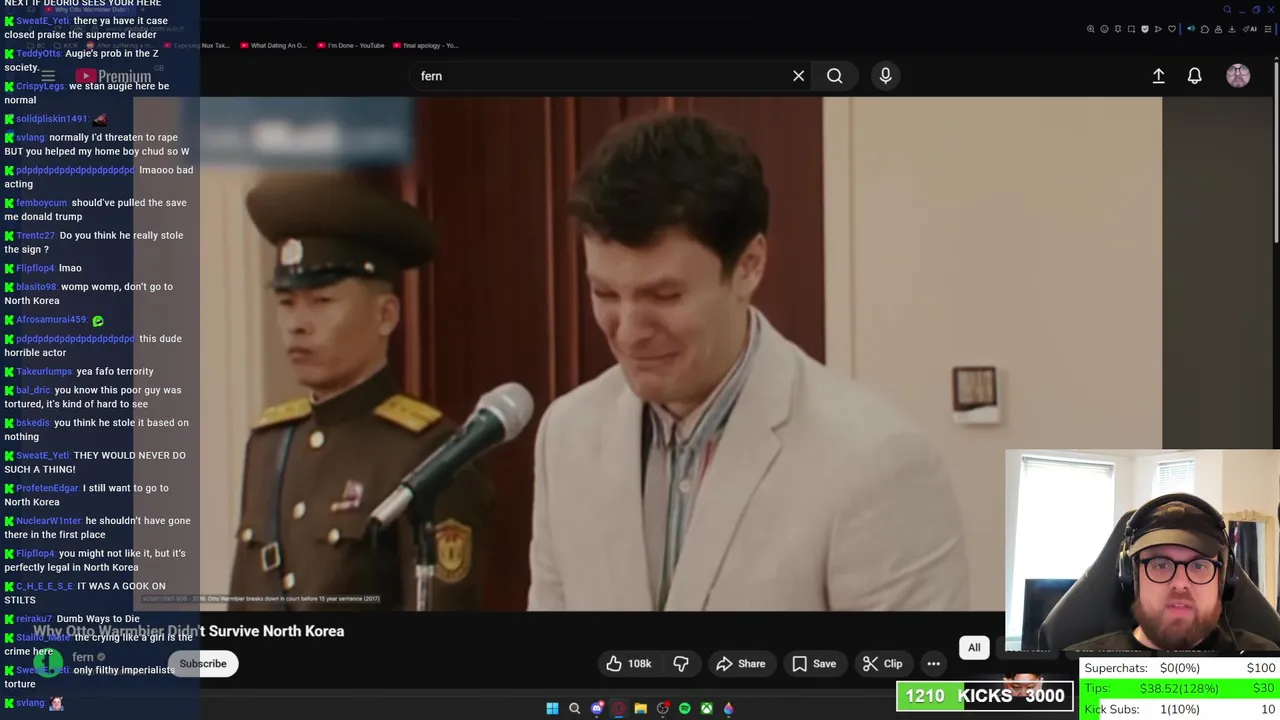Viewport: 1280px width, 720px height.
Task: Open Windows taskbar search
Action: coord(574,708)
